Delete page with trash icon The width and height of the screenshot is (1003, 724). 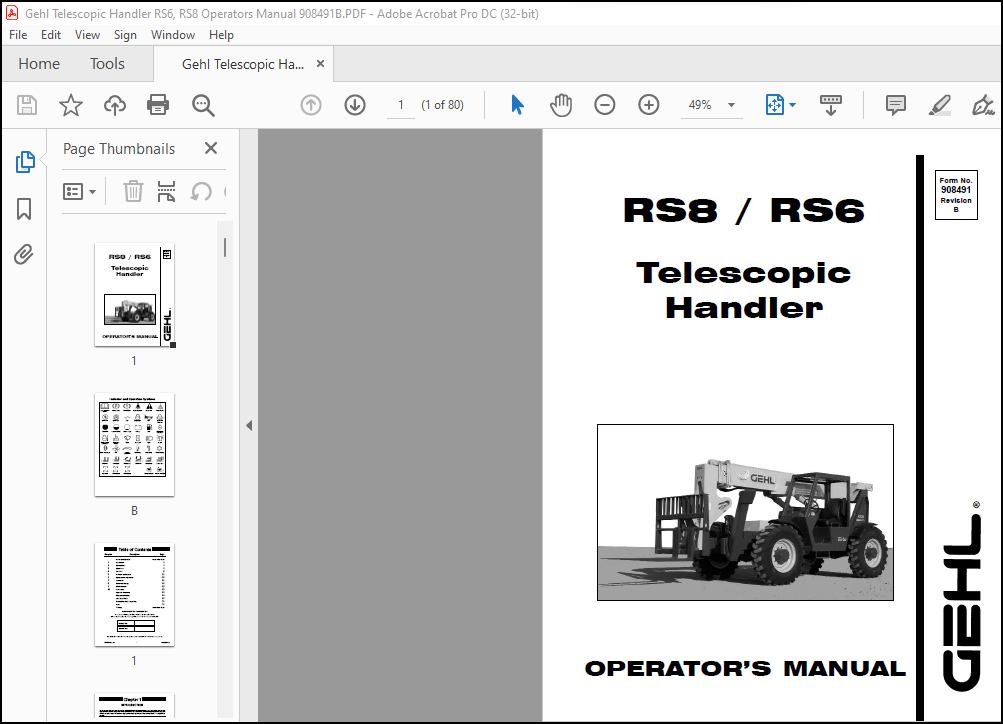click(x=133, y=191)
